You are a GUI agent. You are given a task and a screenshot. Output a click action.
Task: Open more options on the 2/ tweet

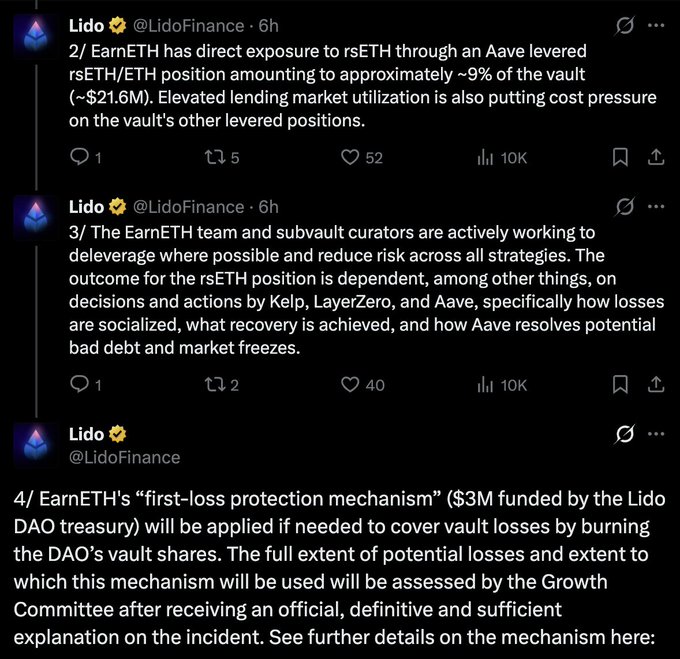click(x=655, y=24)
